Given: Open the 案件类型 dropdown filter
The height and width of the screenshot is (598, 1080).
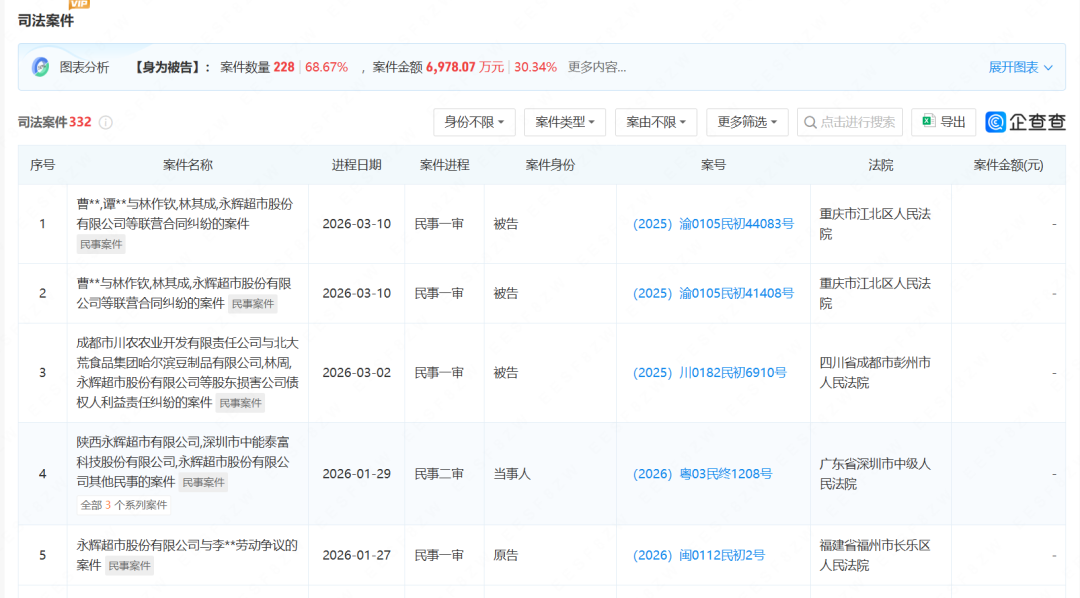Looking at the screenshot, I should point(565,122).
